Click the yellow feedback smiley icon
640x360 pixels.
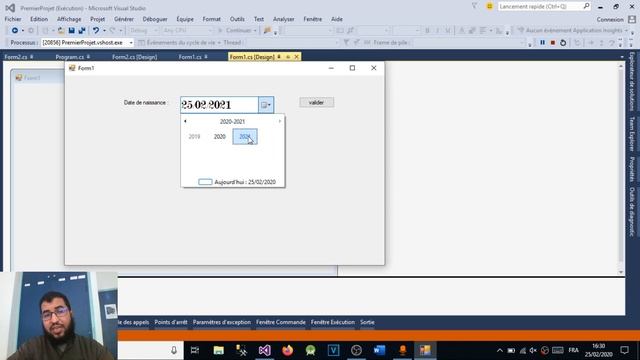489,6
